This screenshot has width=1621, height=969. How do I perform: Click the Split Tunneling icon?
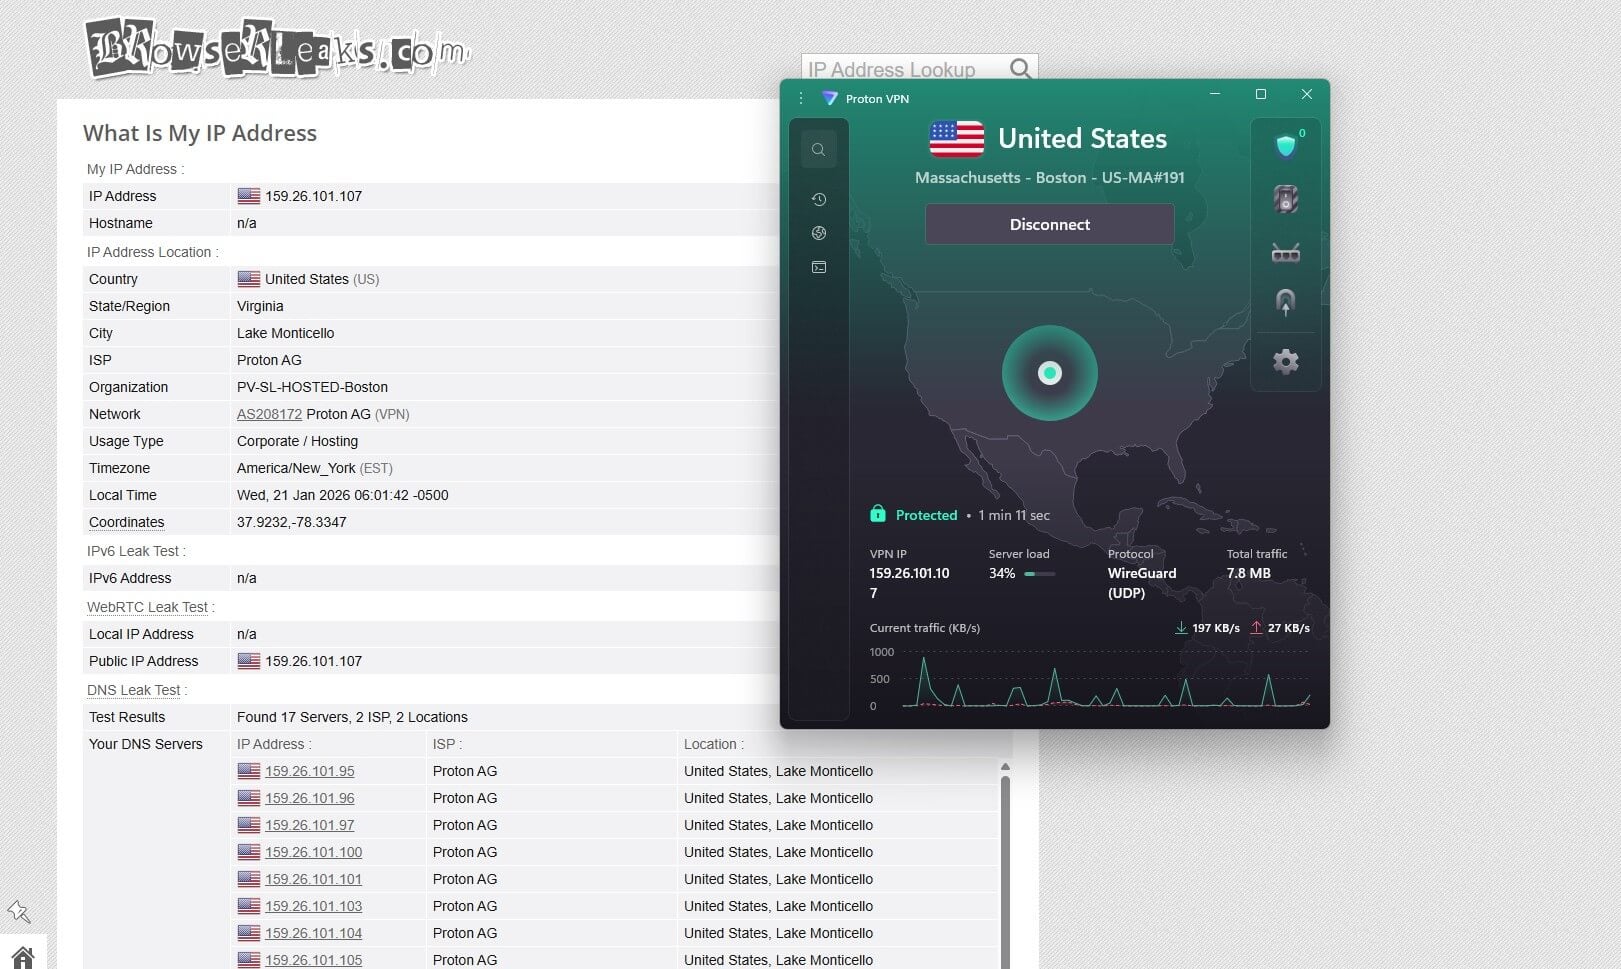pos(1286,302)
